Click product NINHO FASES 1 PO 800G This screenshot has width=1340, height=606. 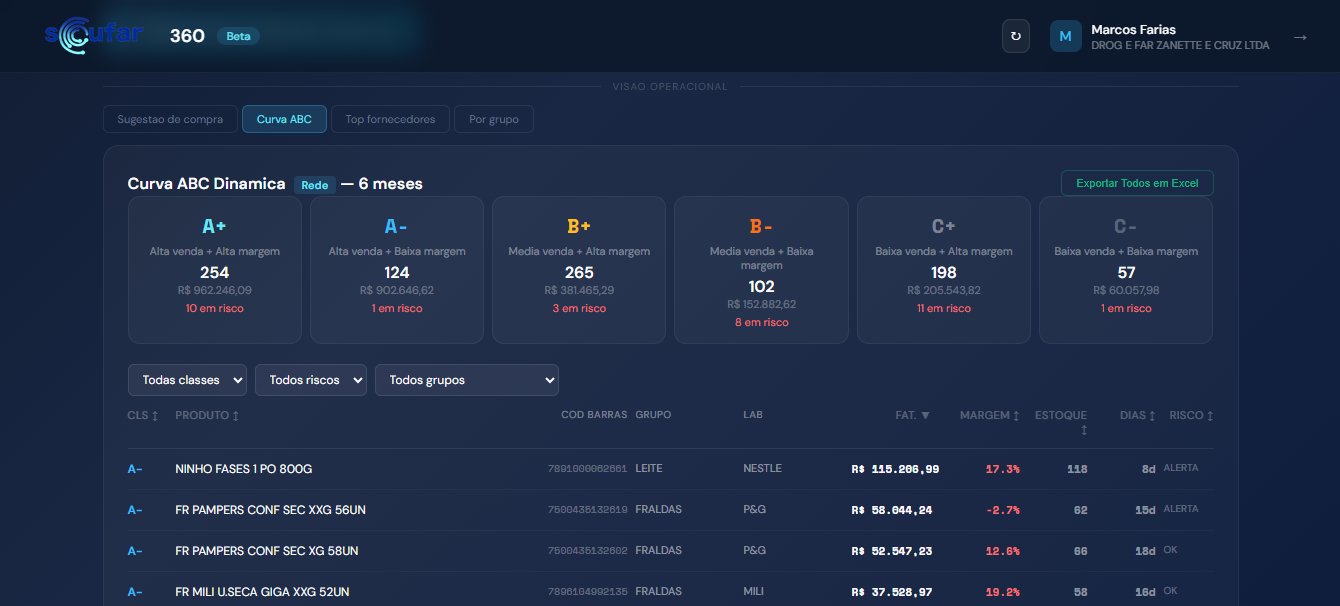[x=243, y=468]
